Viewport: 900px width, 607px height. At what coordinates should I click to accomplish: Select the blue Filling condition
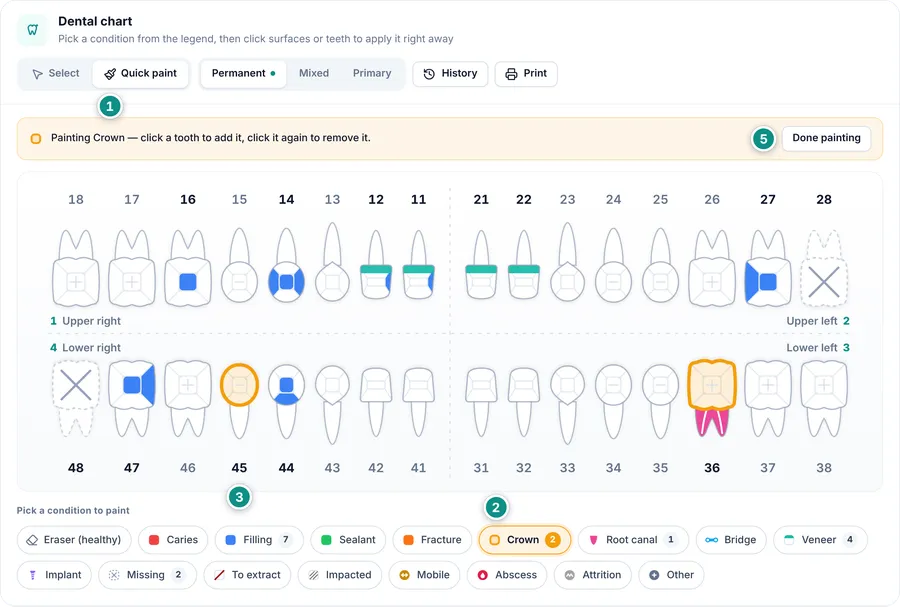coord(259,540)
